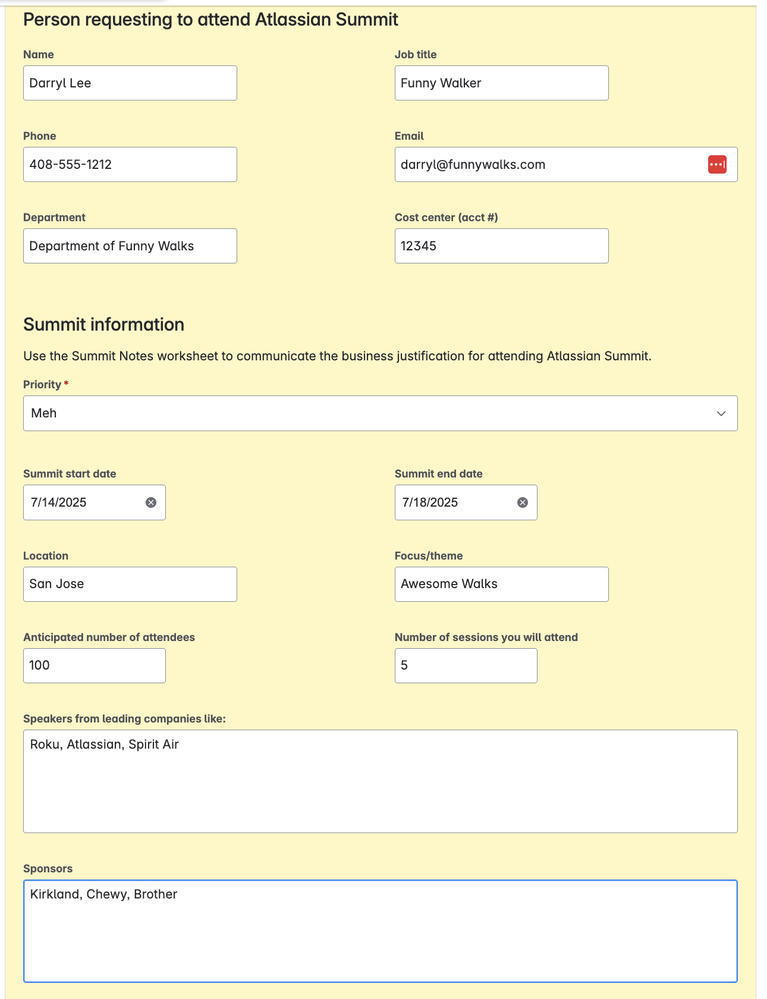This screenshot has height=999, width=767.
Task: Click the 'Name' label
Action: [x=38, y=54]
